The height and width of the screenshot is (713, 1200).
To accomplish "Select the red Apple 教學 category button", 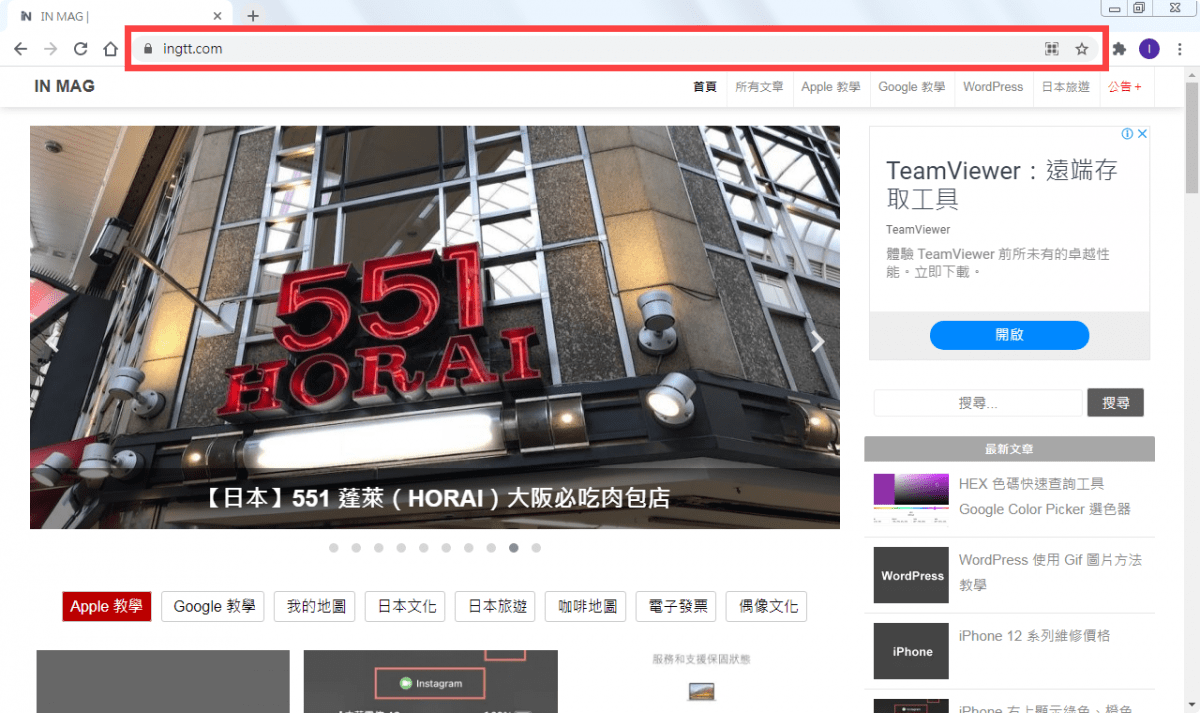I will [106, 606].
